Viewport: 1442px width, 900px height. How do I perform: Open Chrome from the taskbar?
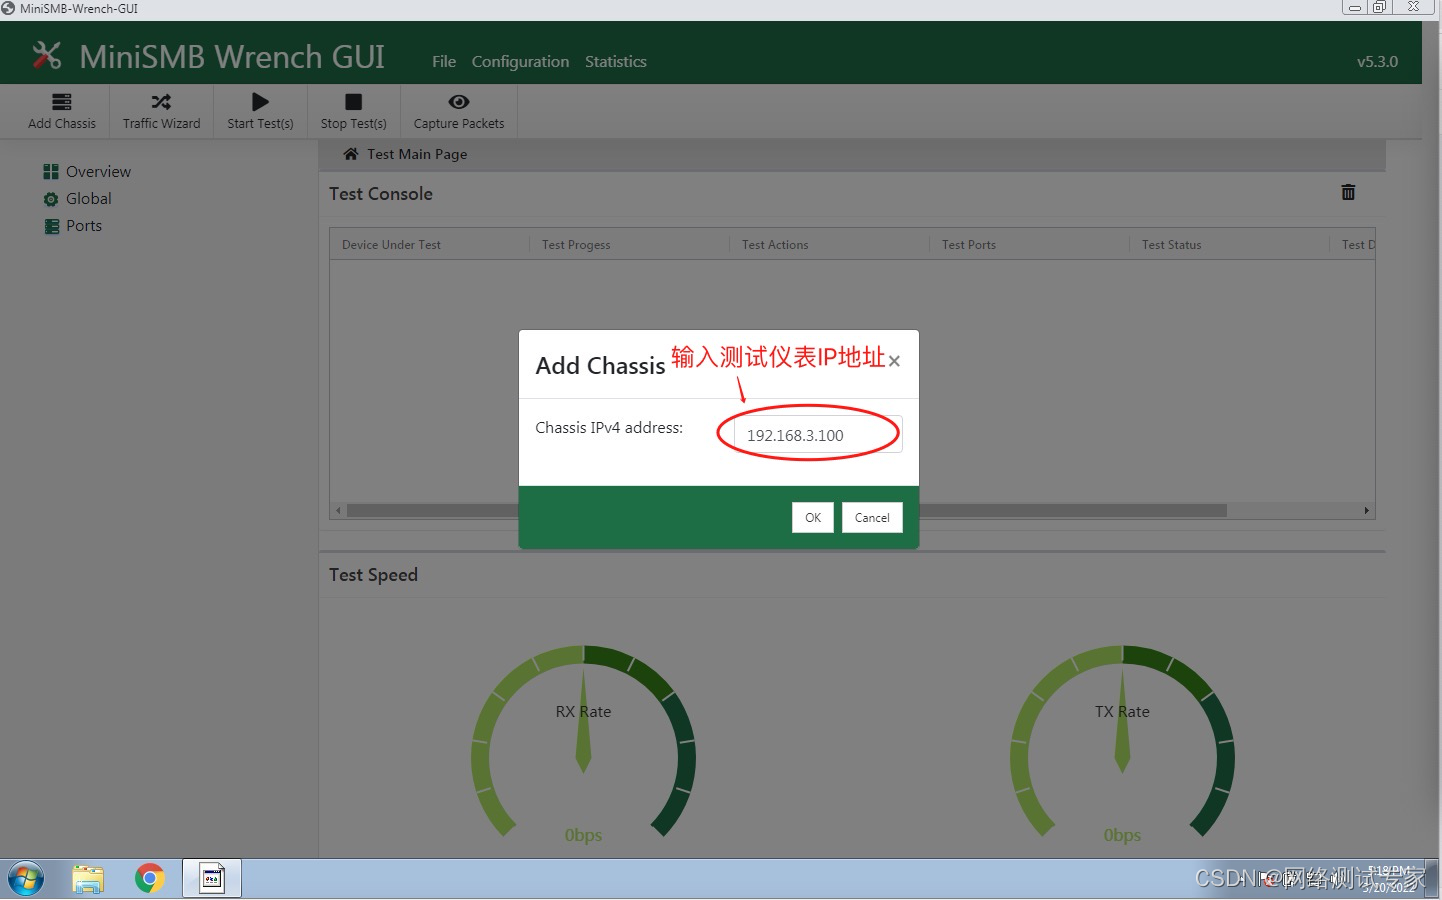(150, 878)
